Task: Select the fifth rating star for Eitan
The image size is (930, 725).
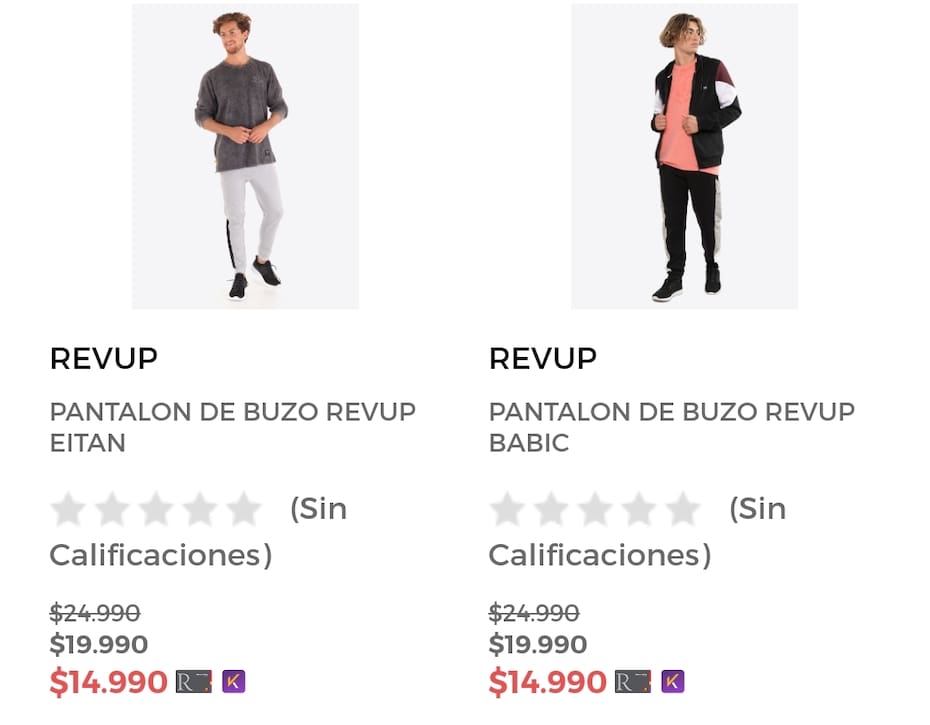Action: point(244,509)
